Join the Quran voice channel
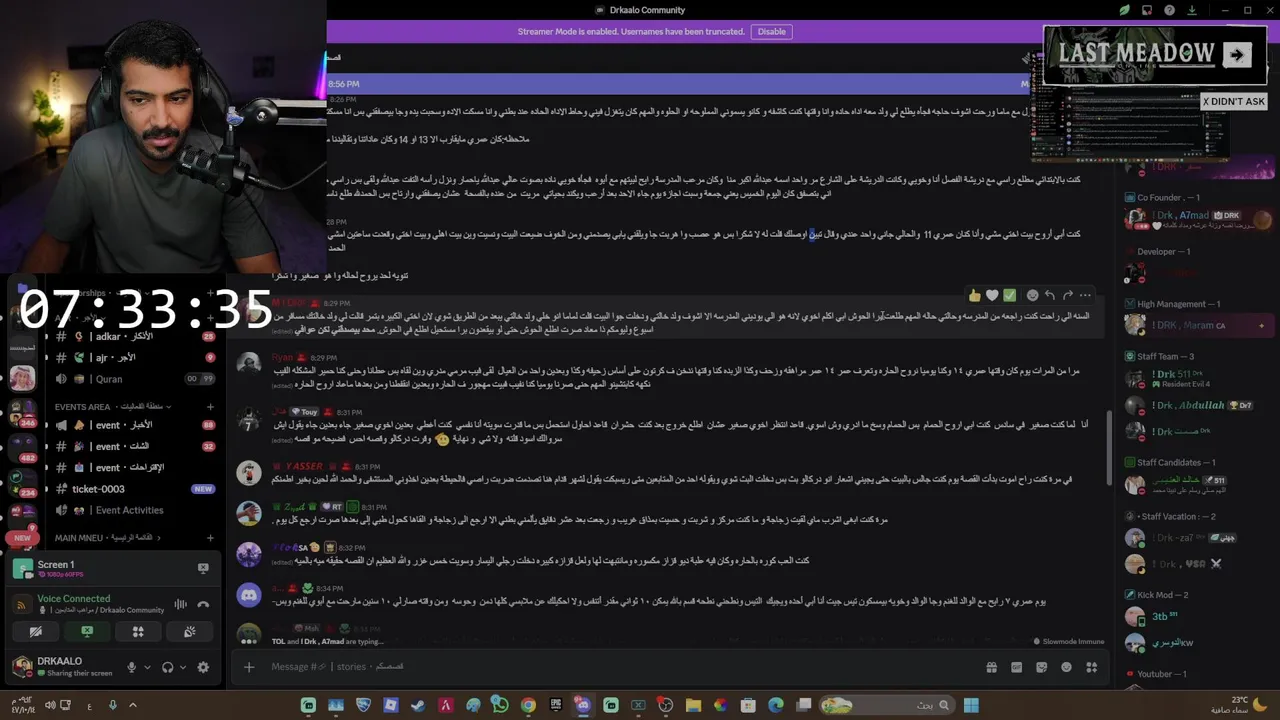This screenshot has height=720, width=1280. tap(135, 379)
